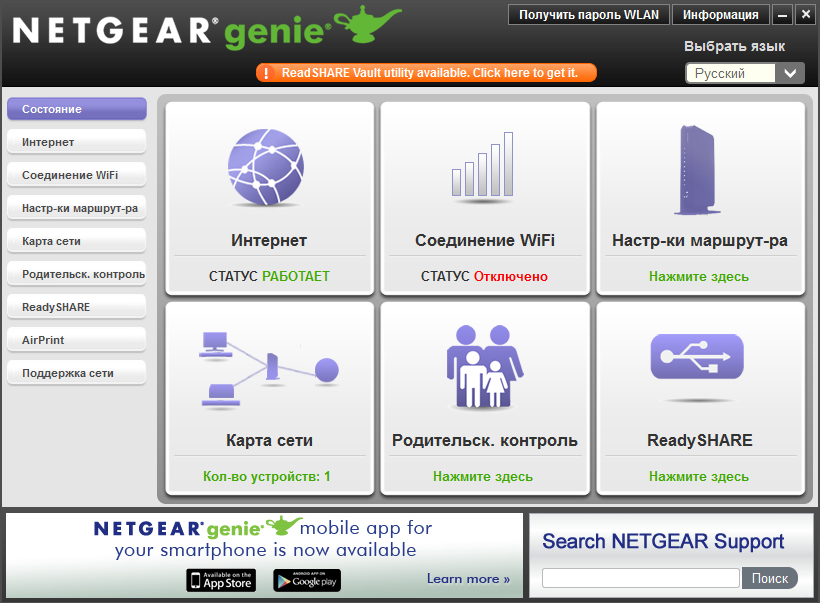
Task: Click the Кол-во устройств: 1 text
Action: pyautogui.click(x=267, y=476)
